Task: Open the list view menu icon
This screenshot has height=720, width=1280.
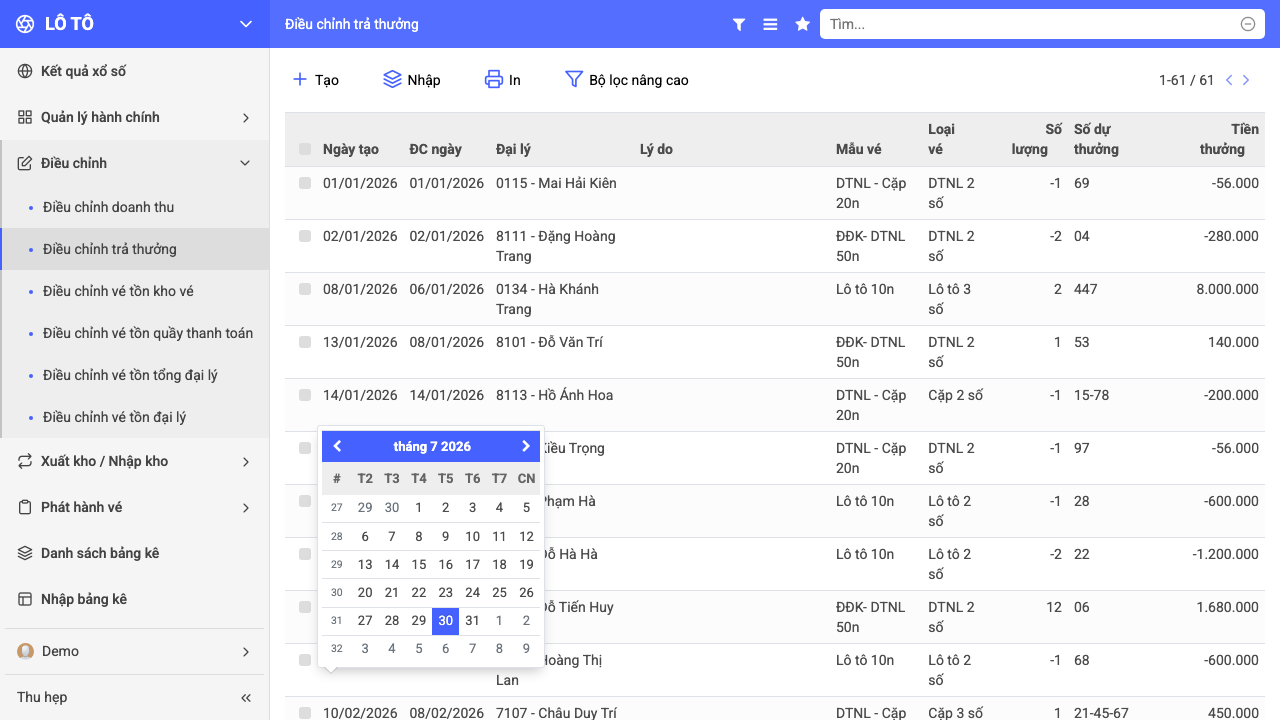Action: (770, 24)
